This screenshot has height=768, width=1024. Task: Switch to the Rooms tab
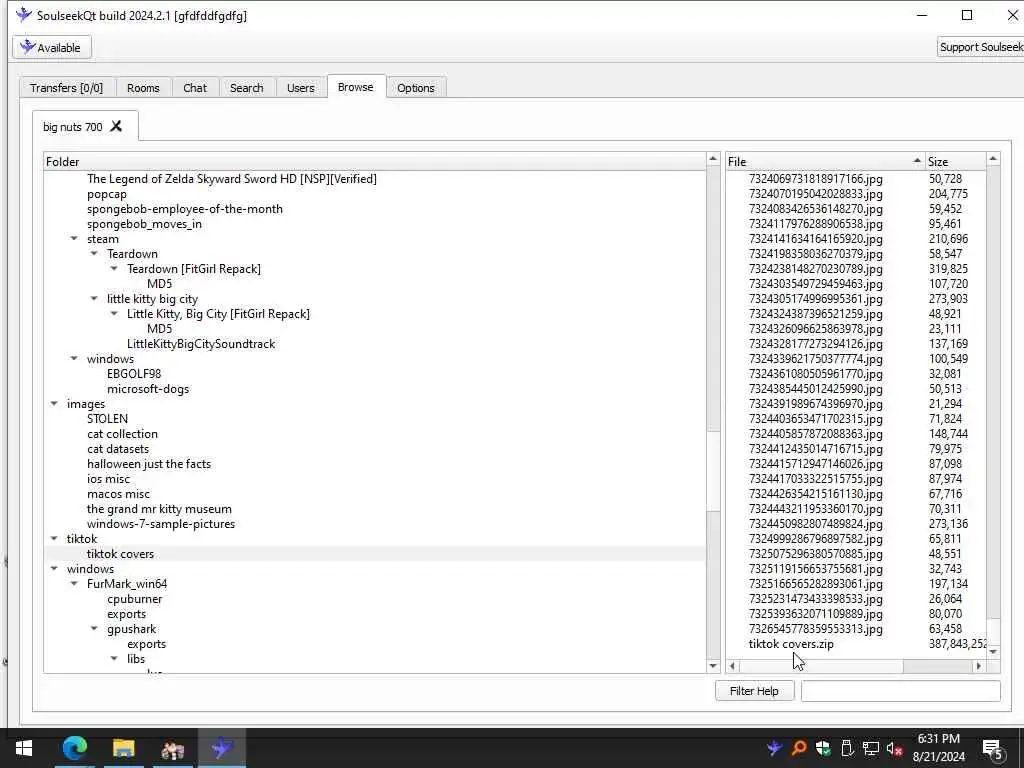(143, 88)
